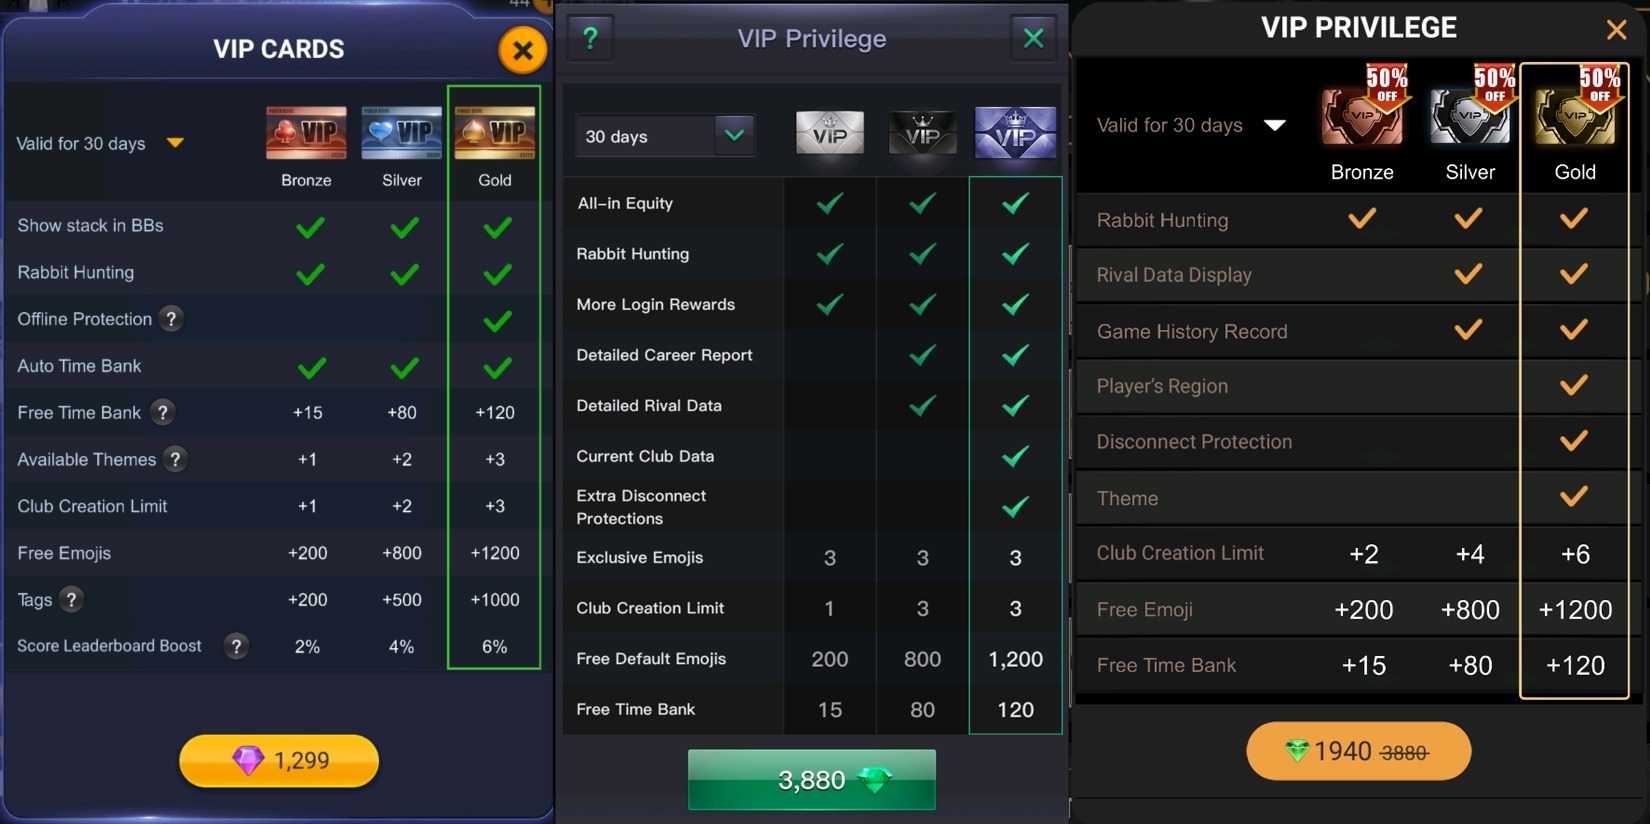Buy VIP card for 1,299 gems

(279, 761)
